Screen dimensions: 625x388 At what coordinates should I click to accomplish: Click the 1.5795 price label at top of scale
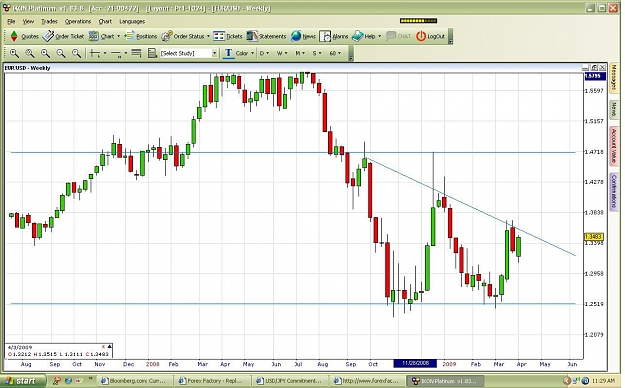tap(595, 76)
